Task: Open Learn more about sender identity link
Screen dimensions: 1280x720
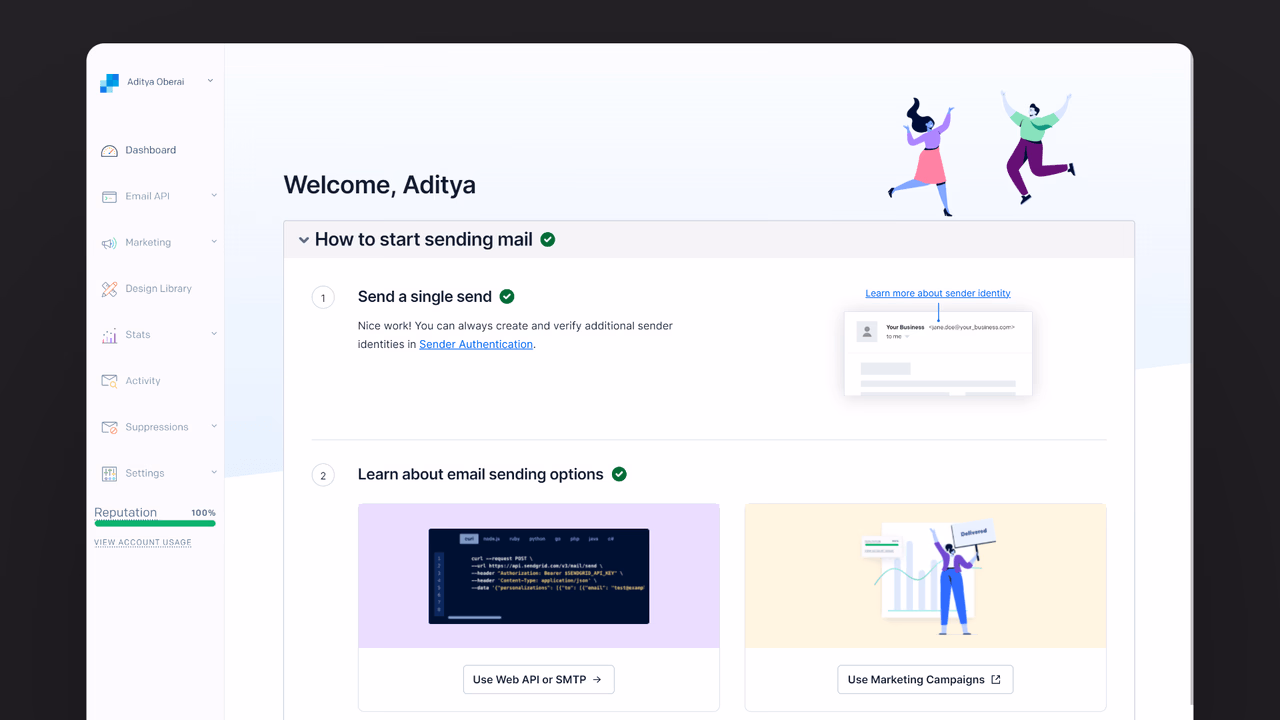Action: (938, 293)
